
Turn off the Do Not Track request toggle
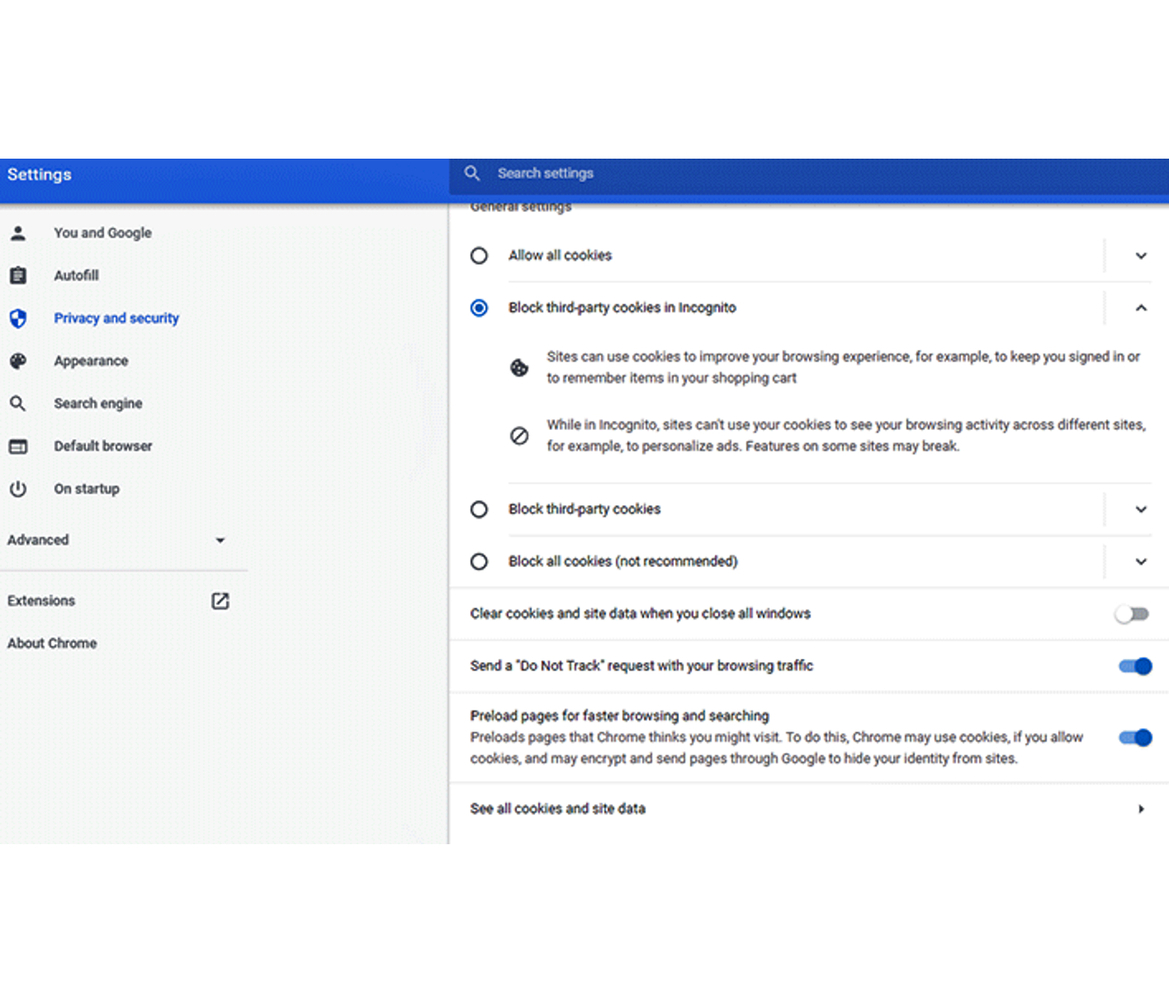click(1135, 666)
